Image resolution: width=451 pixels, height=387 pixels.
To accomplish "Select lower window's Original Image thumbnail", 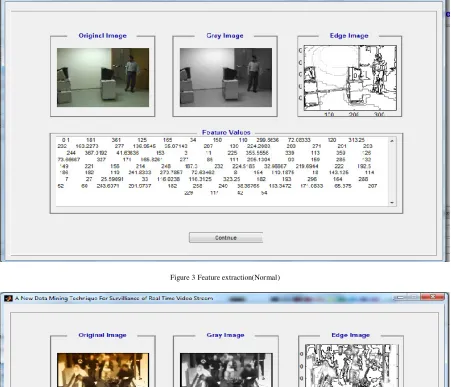I will 103,370.
